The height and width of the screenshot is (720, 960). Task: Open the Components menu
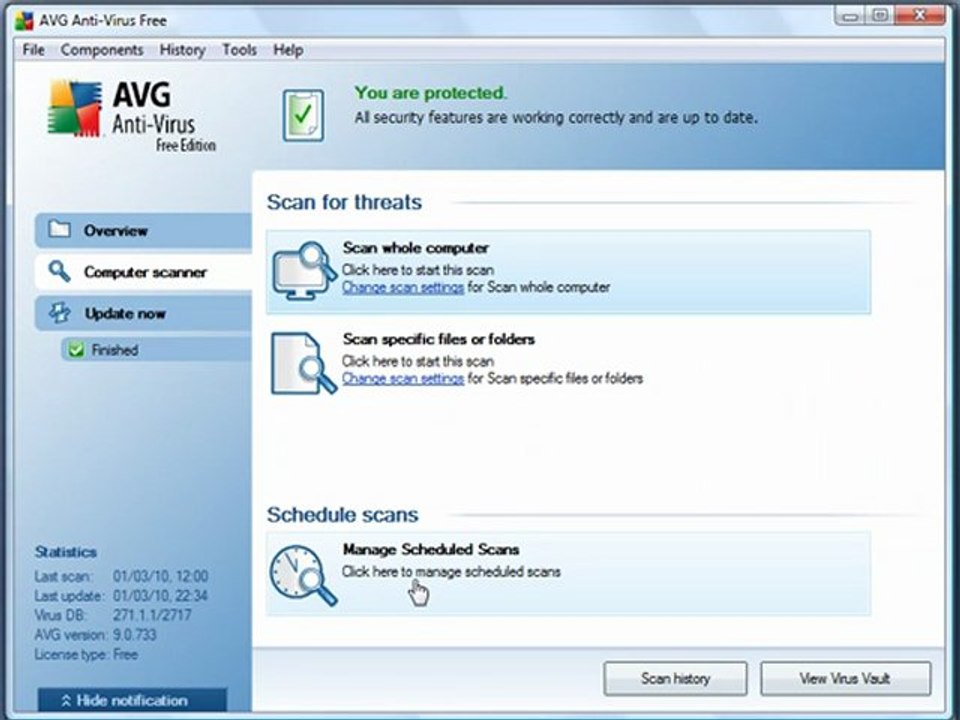[x=102, y=50]
